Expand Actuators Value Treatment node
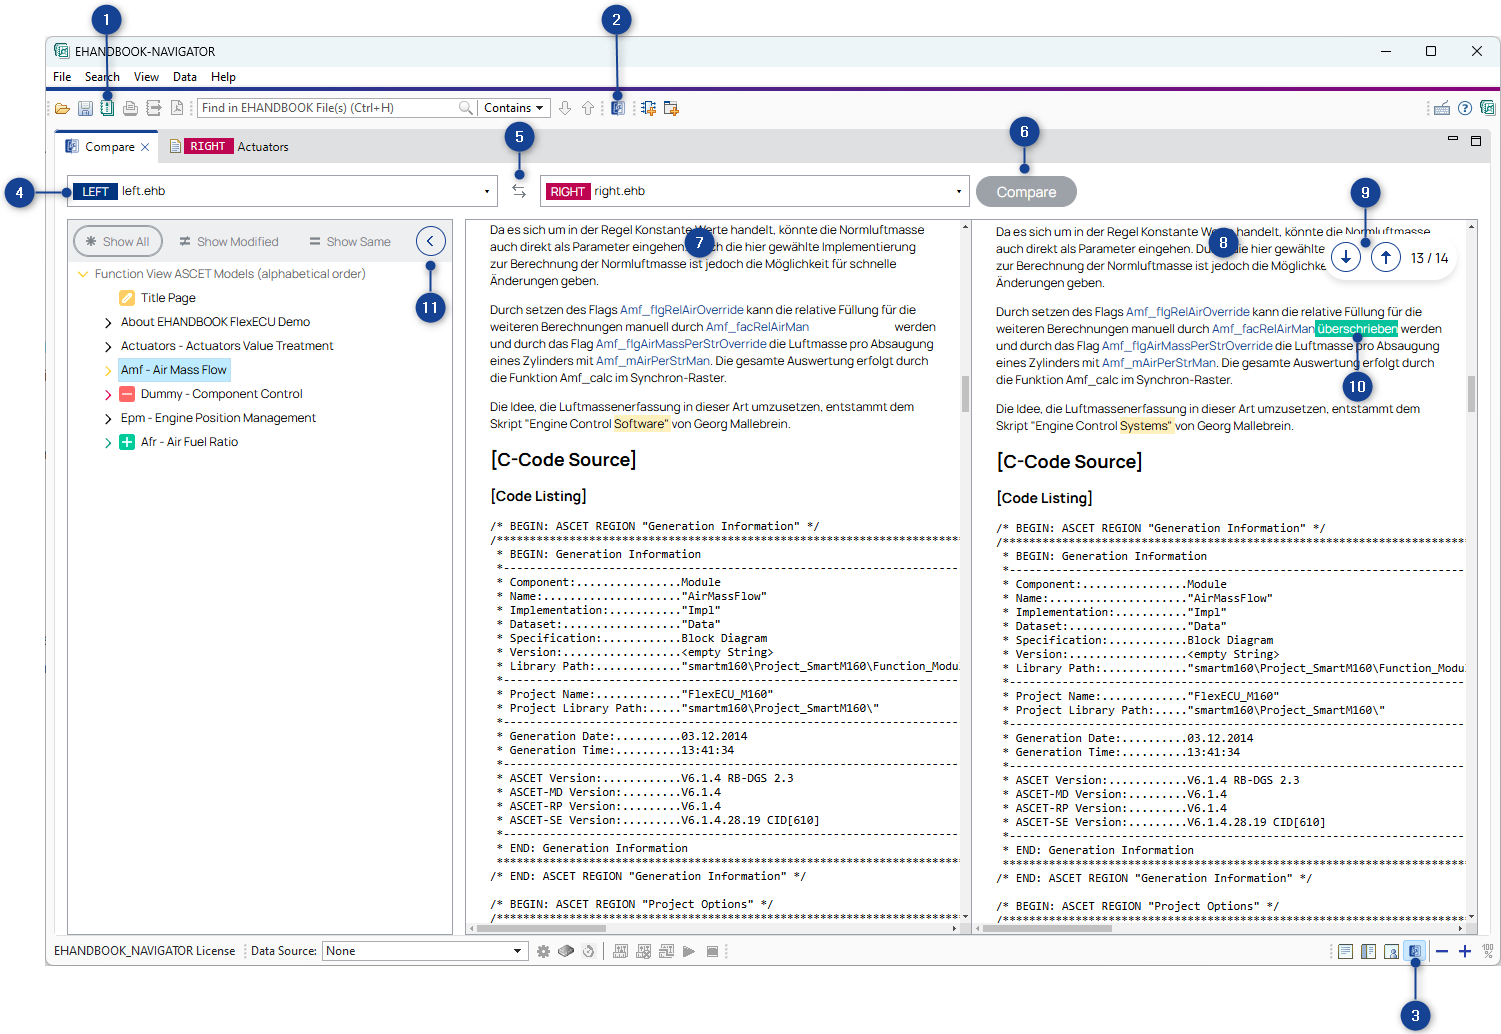 pos(108,346)
